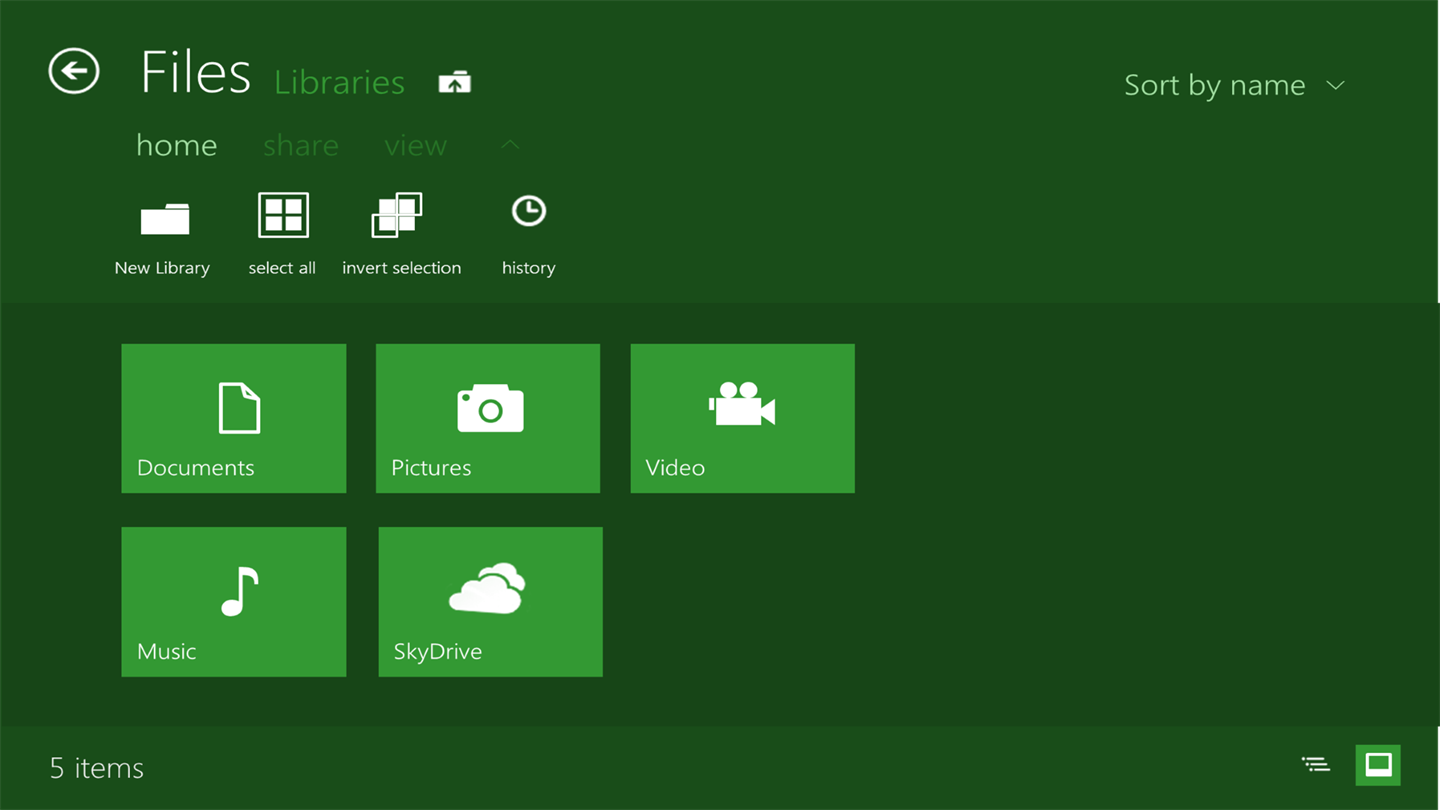This screenshot has width=1440, height=810.
Task: Open the SkyDrive tile
Action: (491, 602)
